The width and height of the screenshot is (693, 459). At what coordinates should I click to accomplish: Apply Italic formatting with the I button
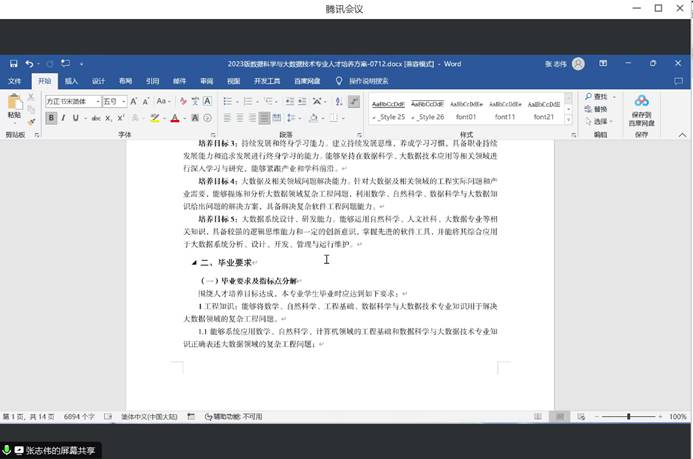pos(63,118)
